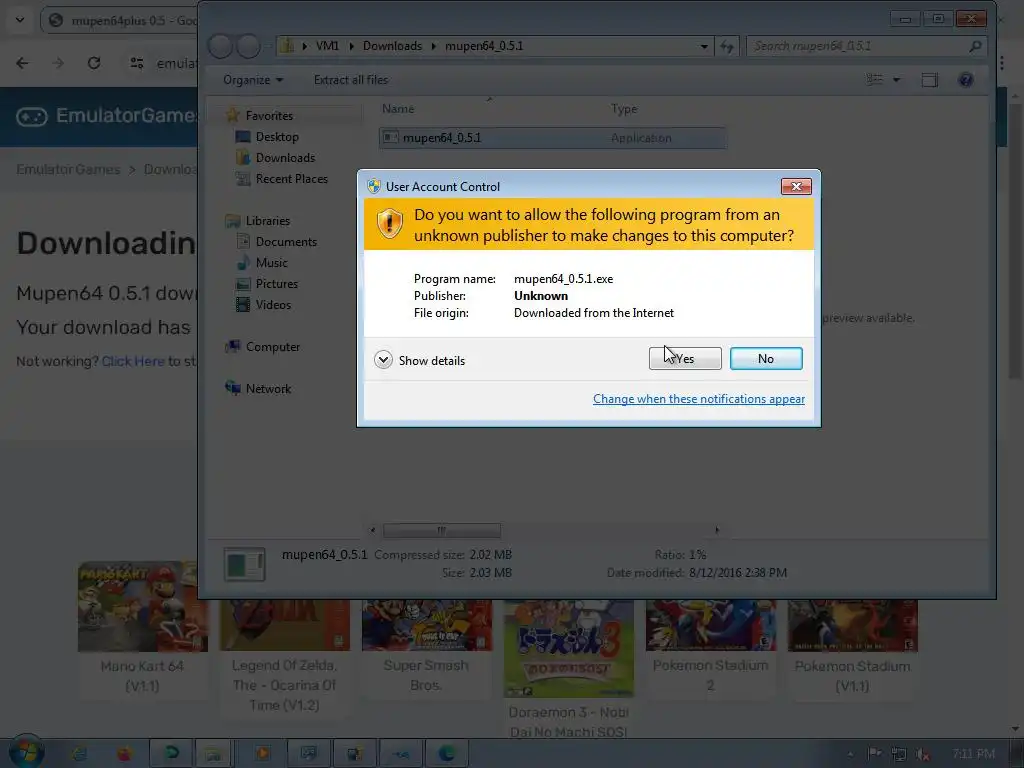Open the Pokemon Stadium 2 game thumbnail

[711, 626]
